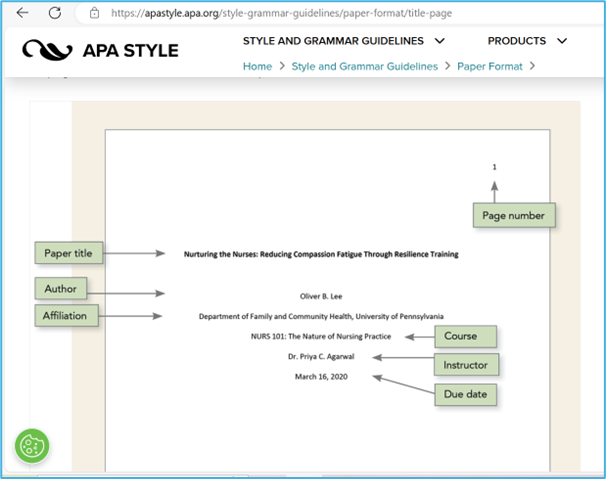Click the APA STYLE wordmark text
Viewport: 606px width, 479px height.
(131, 51)
